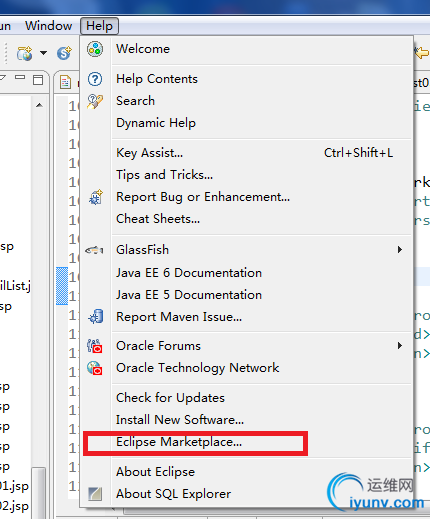
Task: Click the Oracle Forums icon
Action: point(95,346)
